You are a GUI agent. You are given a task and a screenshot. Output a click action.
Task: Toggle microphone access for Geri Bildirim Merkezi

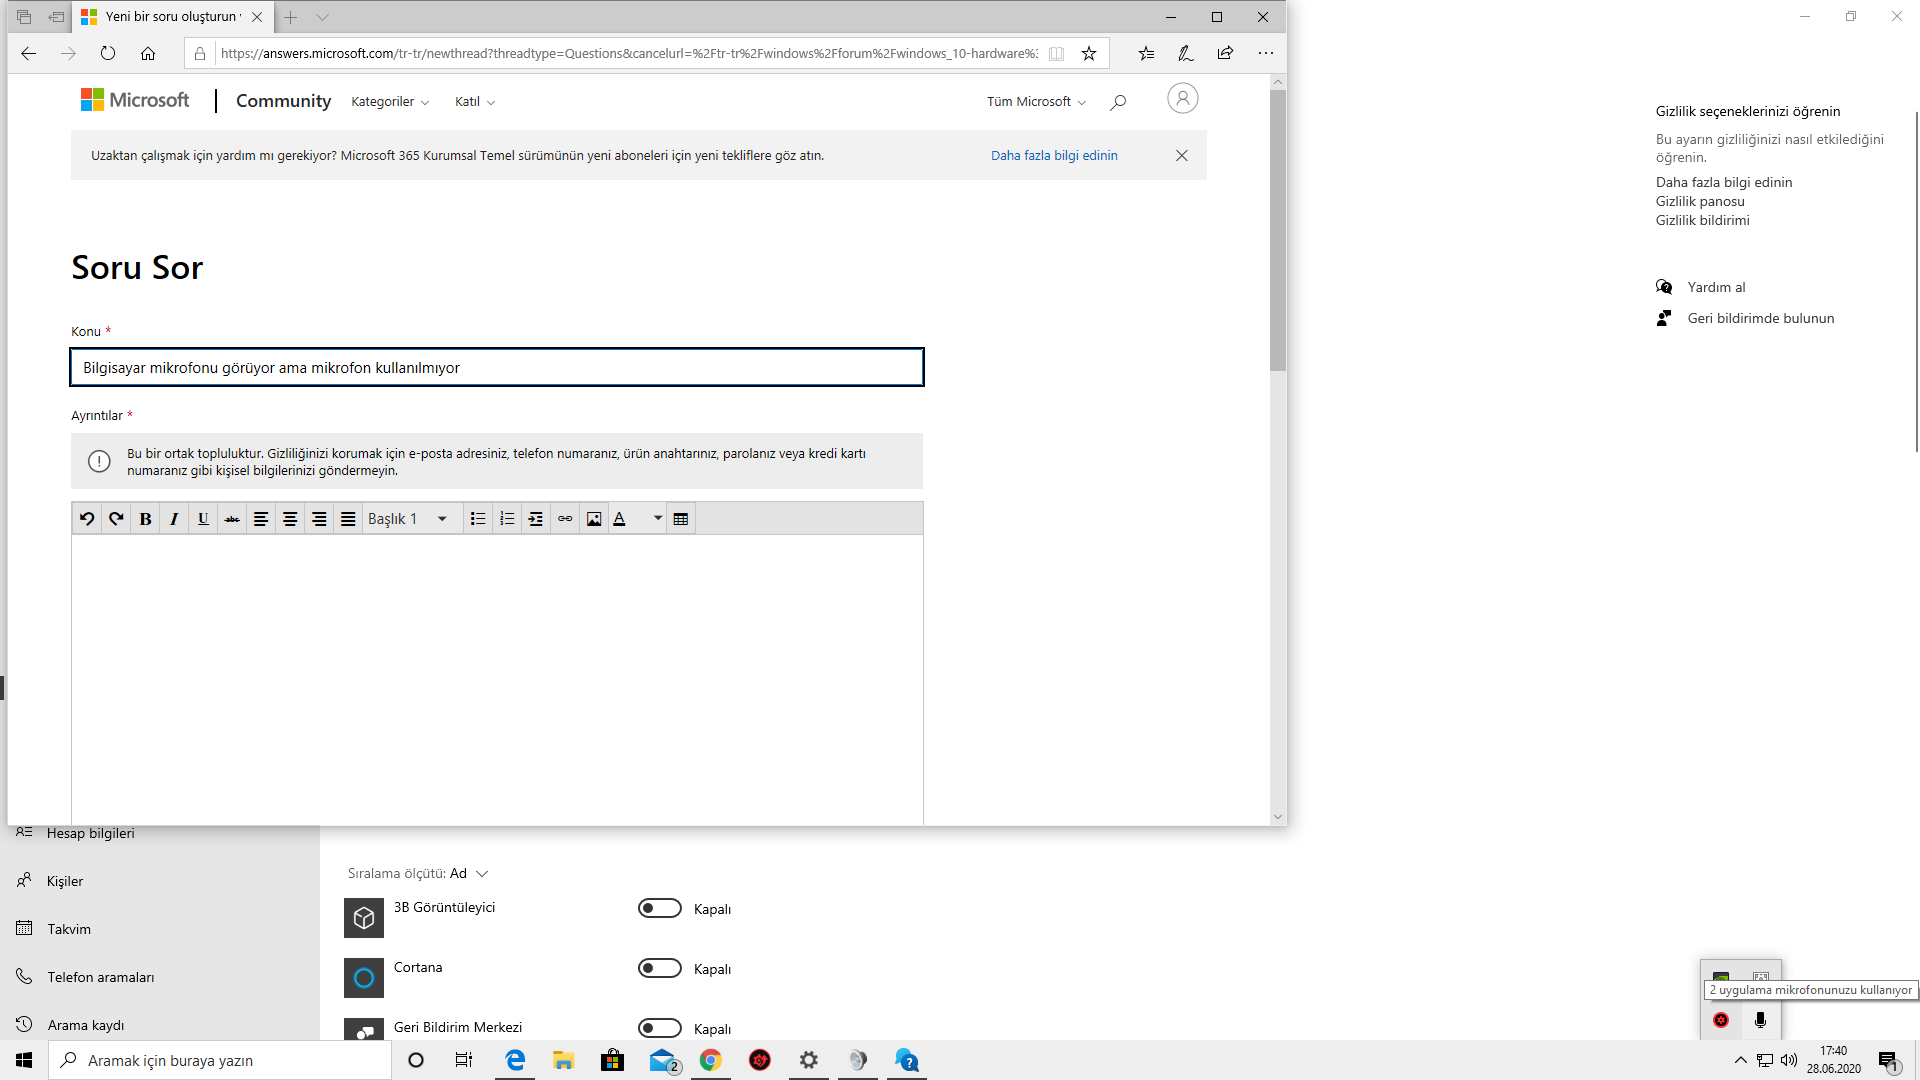[x=660, y=1028]
